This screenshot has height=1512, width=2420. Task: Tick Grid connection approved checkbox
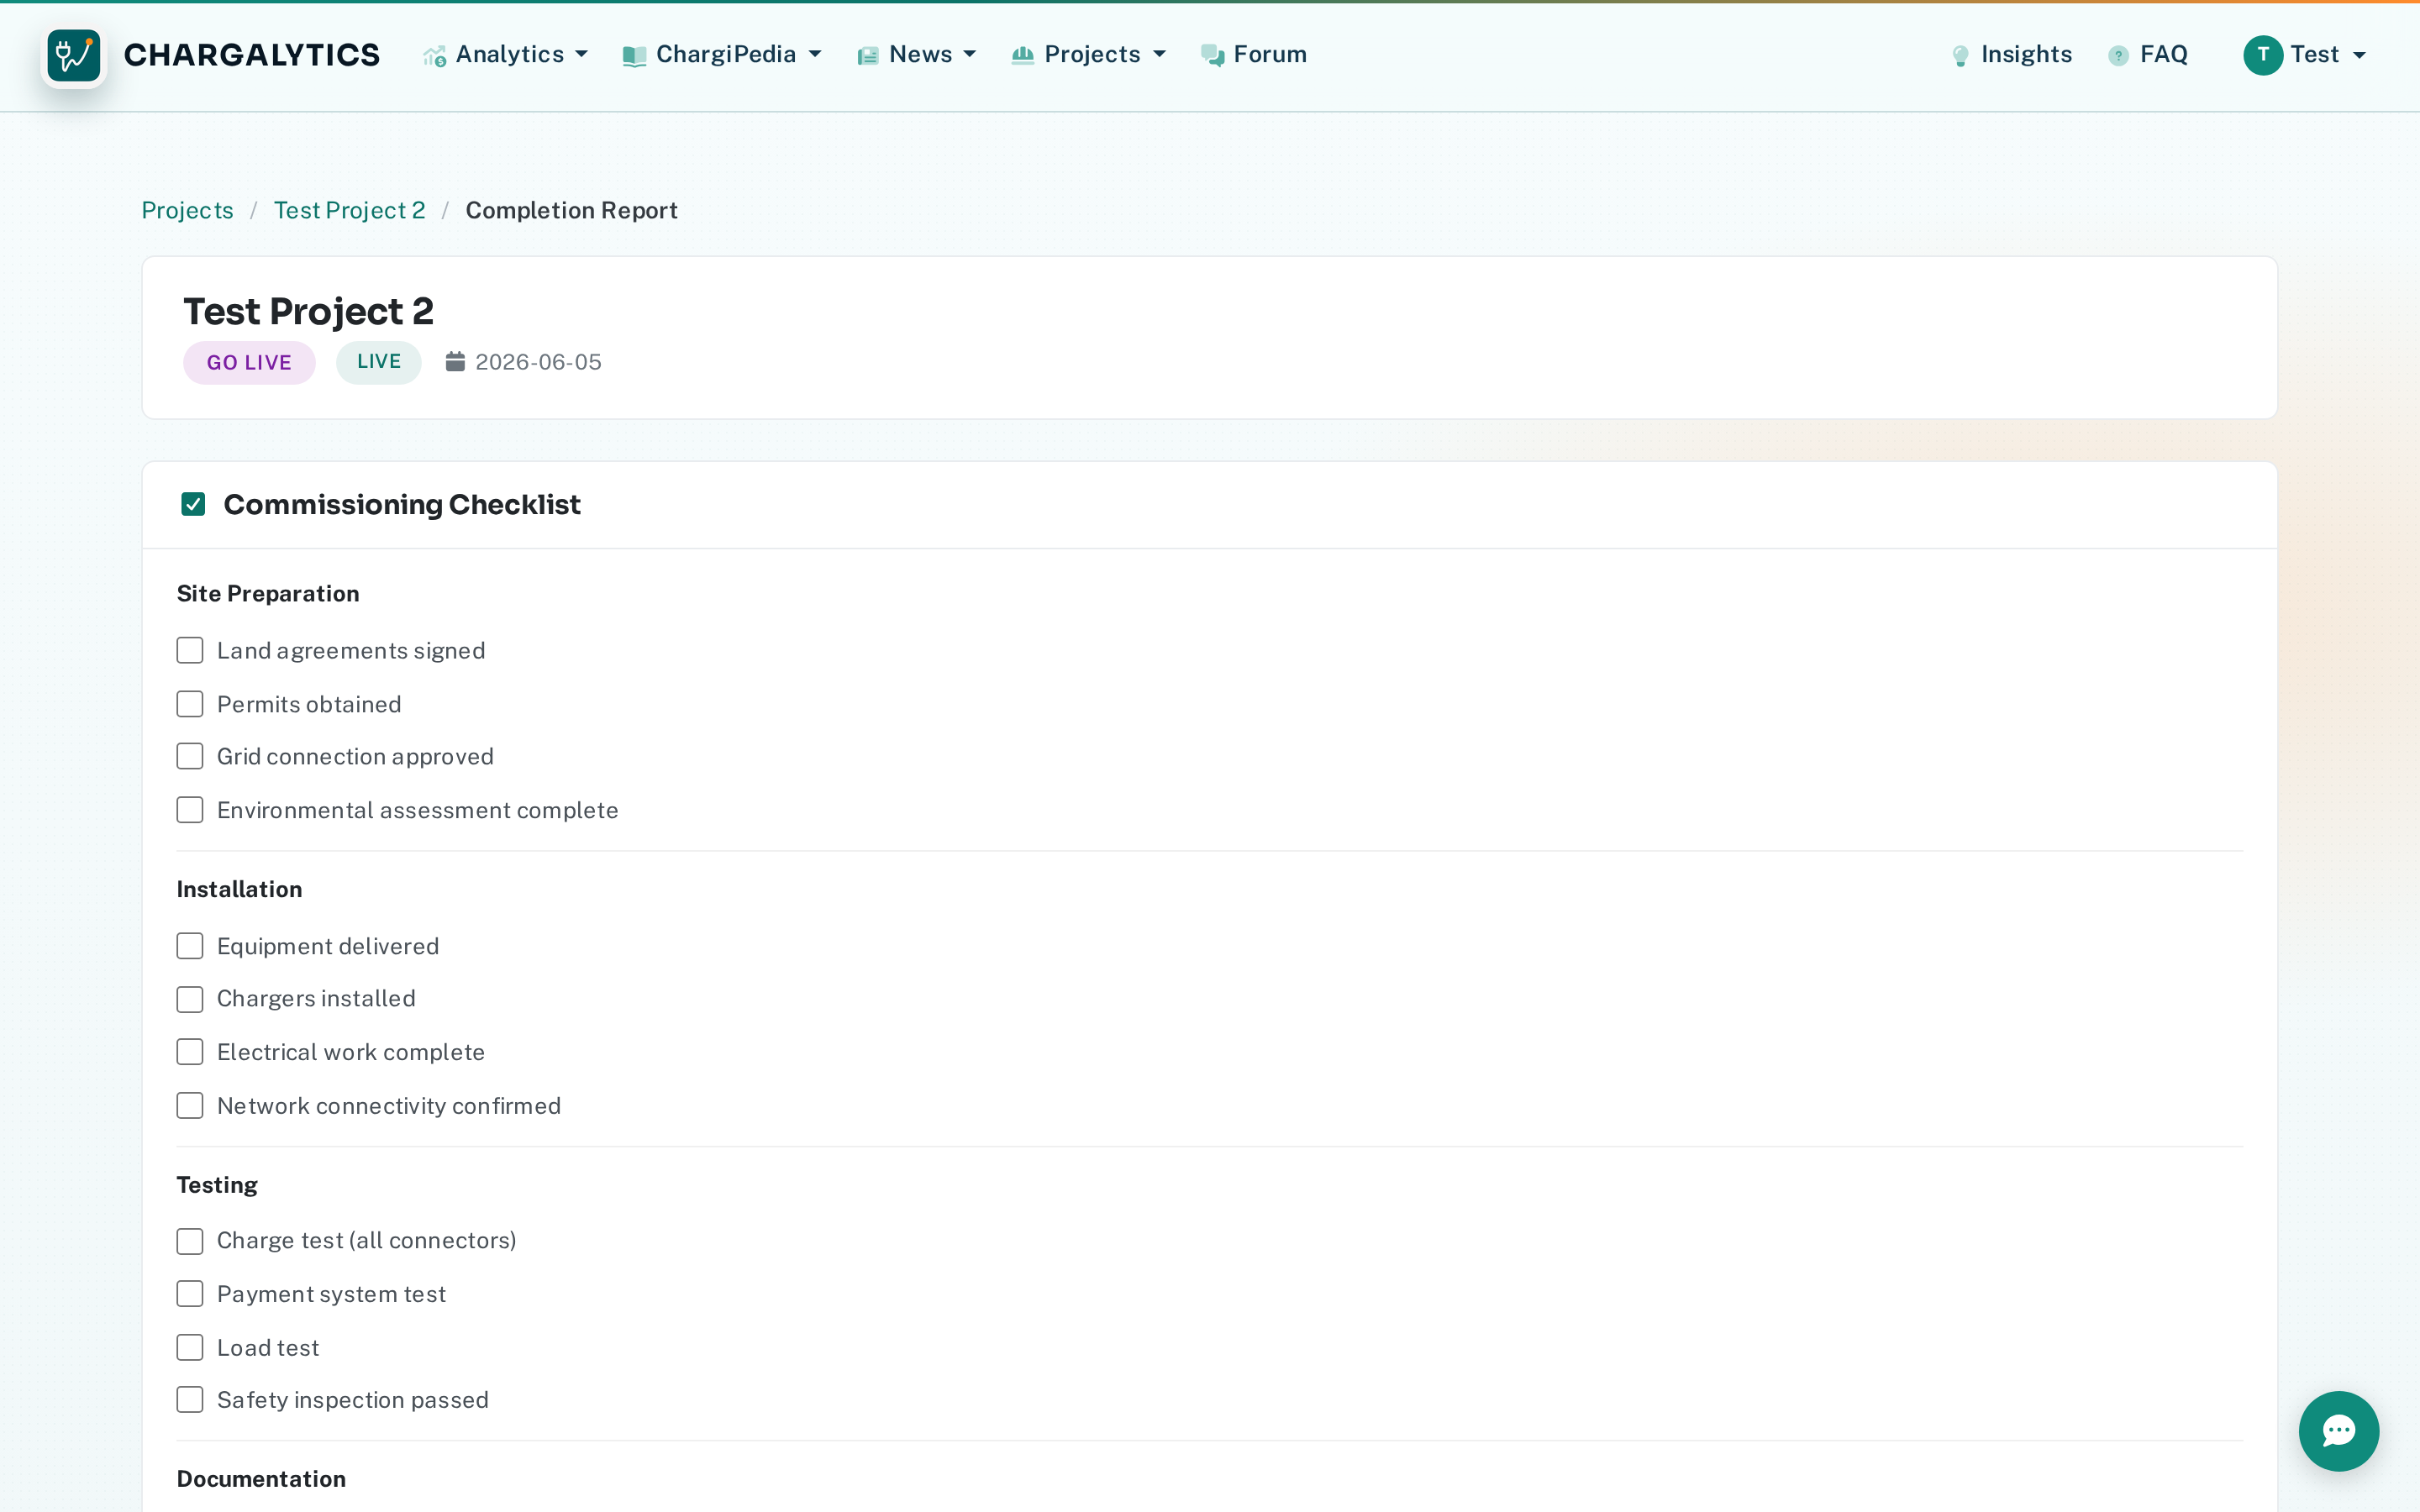pos(190,756)
